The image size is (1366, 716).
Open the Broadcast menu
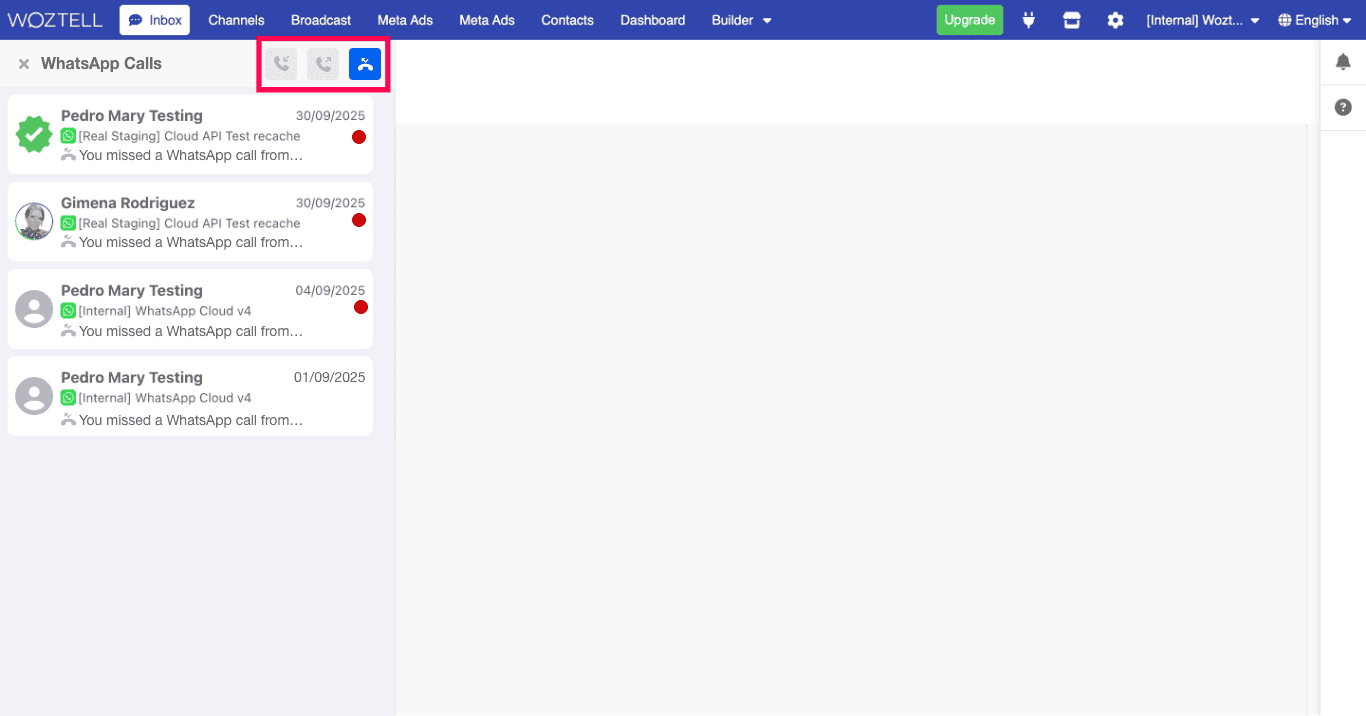pyautogui.click(x=321, y=20)
